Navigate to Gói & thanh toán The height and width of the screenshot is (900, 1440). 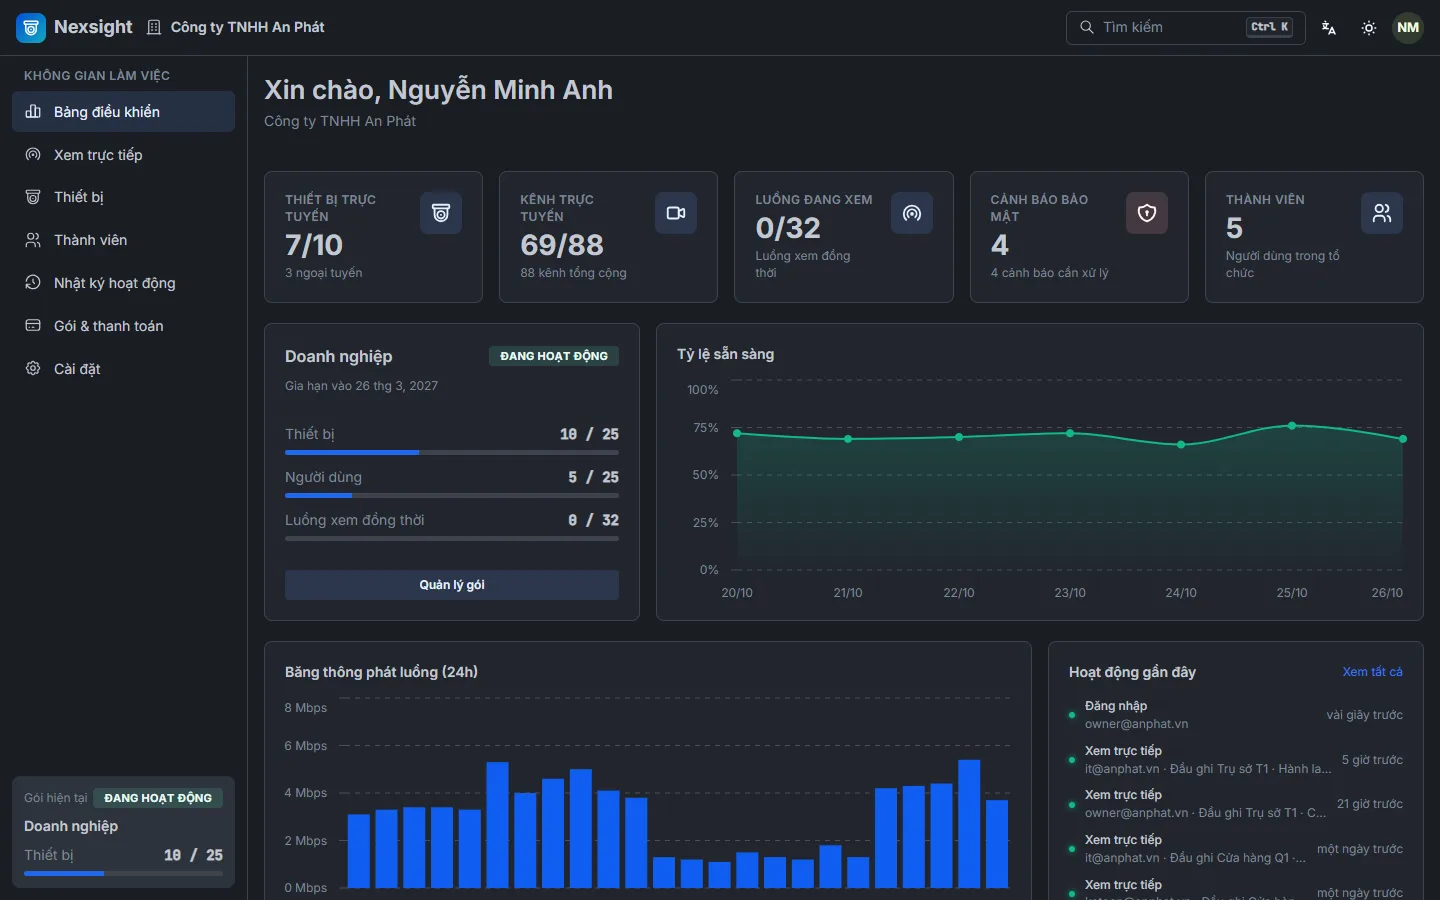[x=124, y=326]
